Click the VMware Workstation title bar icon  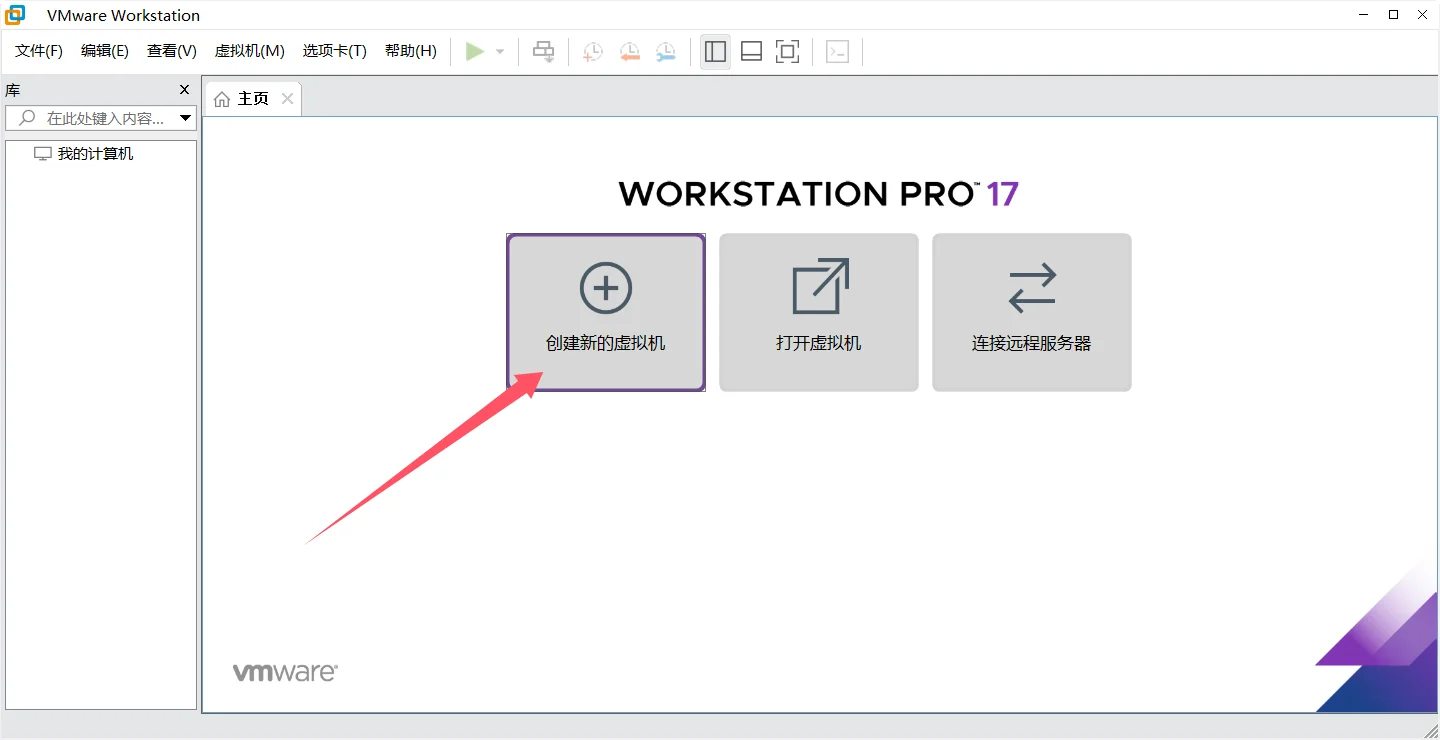16,15
